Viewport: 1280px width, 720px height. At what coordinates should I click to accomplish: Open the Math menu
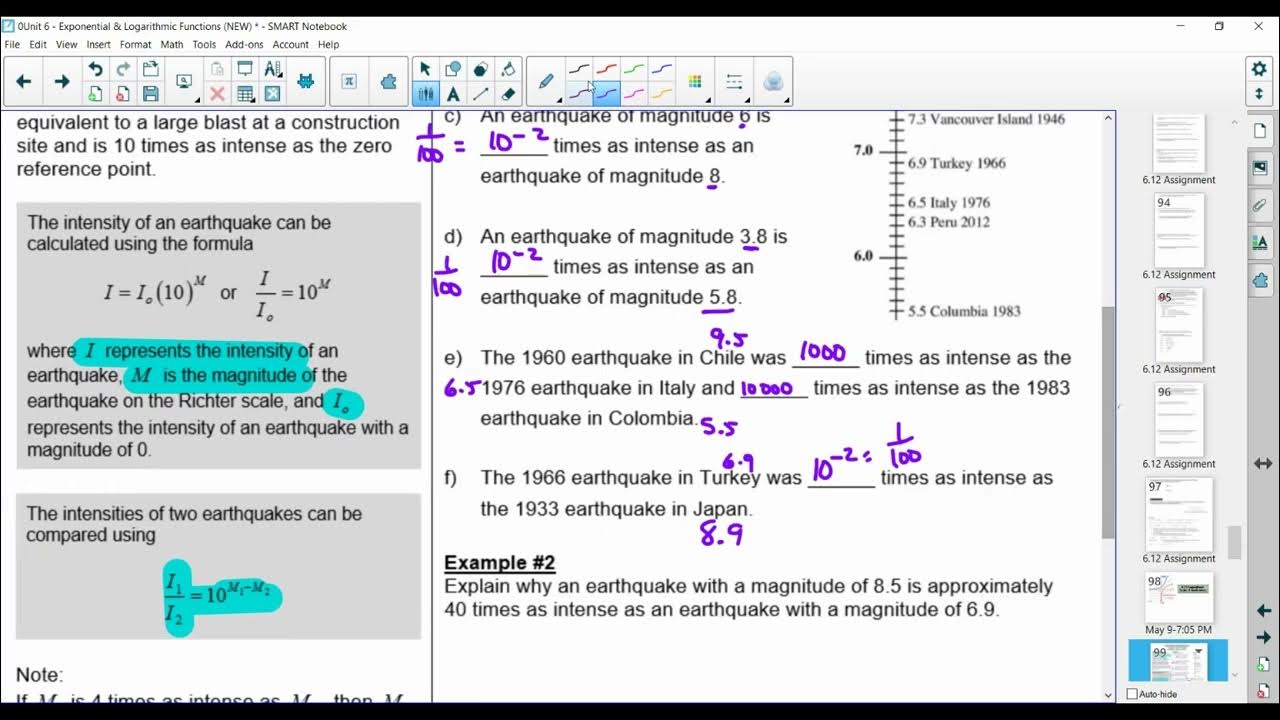pos(172,44)
